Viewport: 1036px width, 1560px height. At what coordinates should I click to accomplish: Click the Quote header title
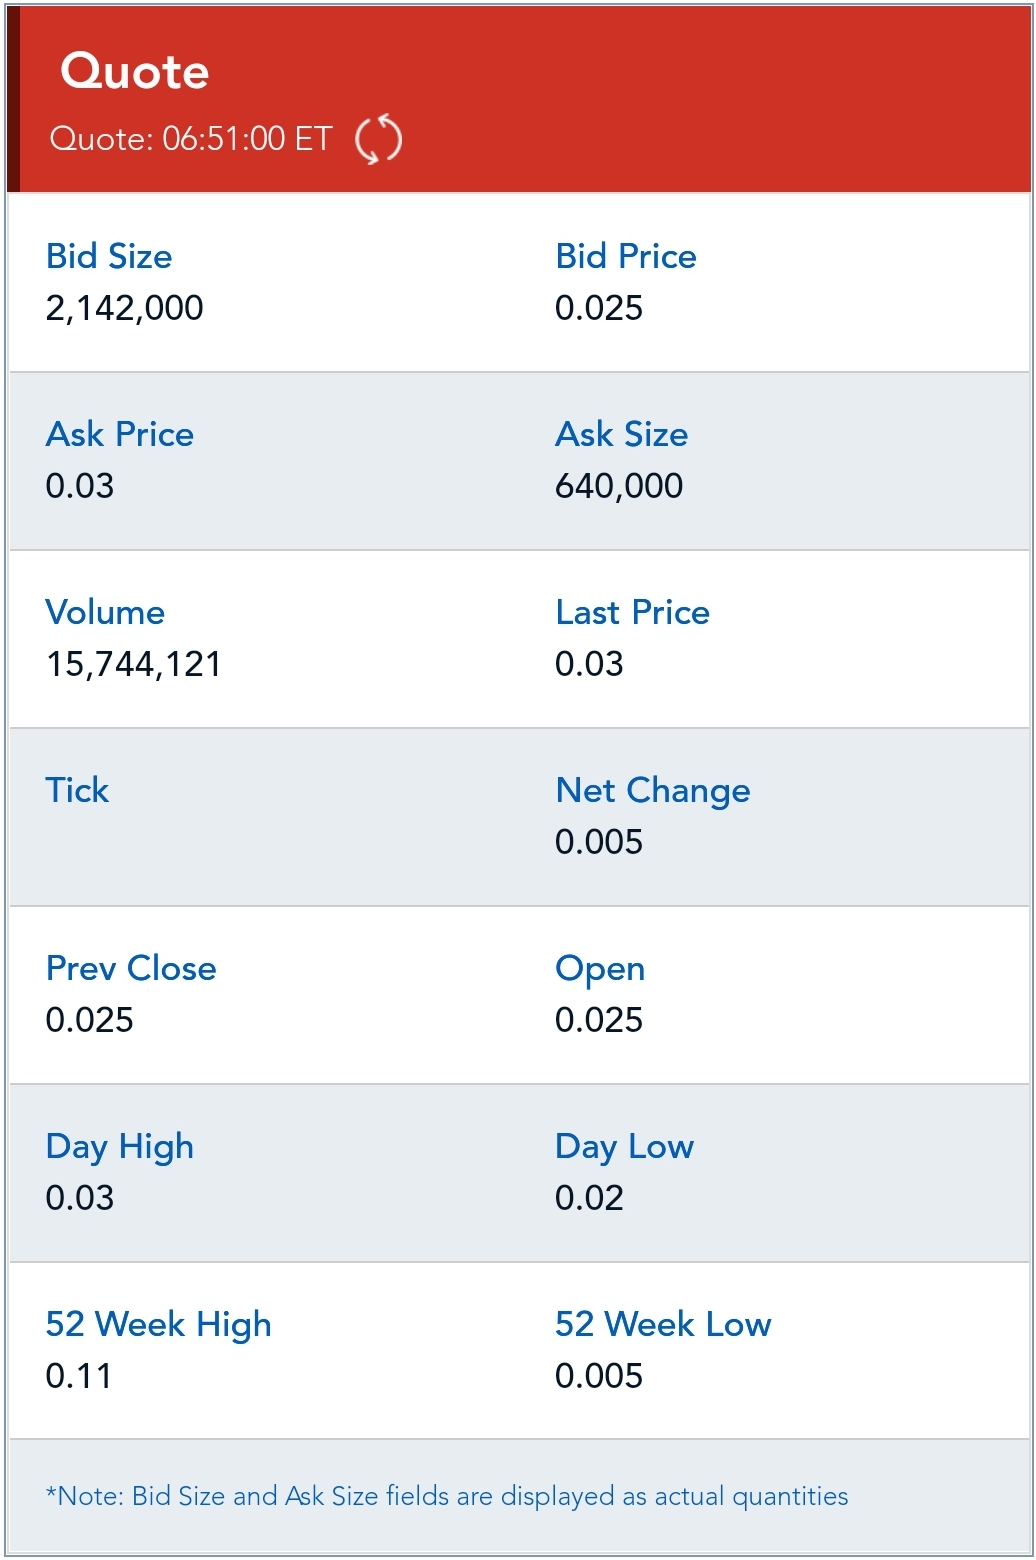(x=135, y=72)
